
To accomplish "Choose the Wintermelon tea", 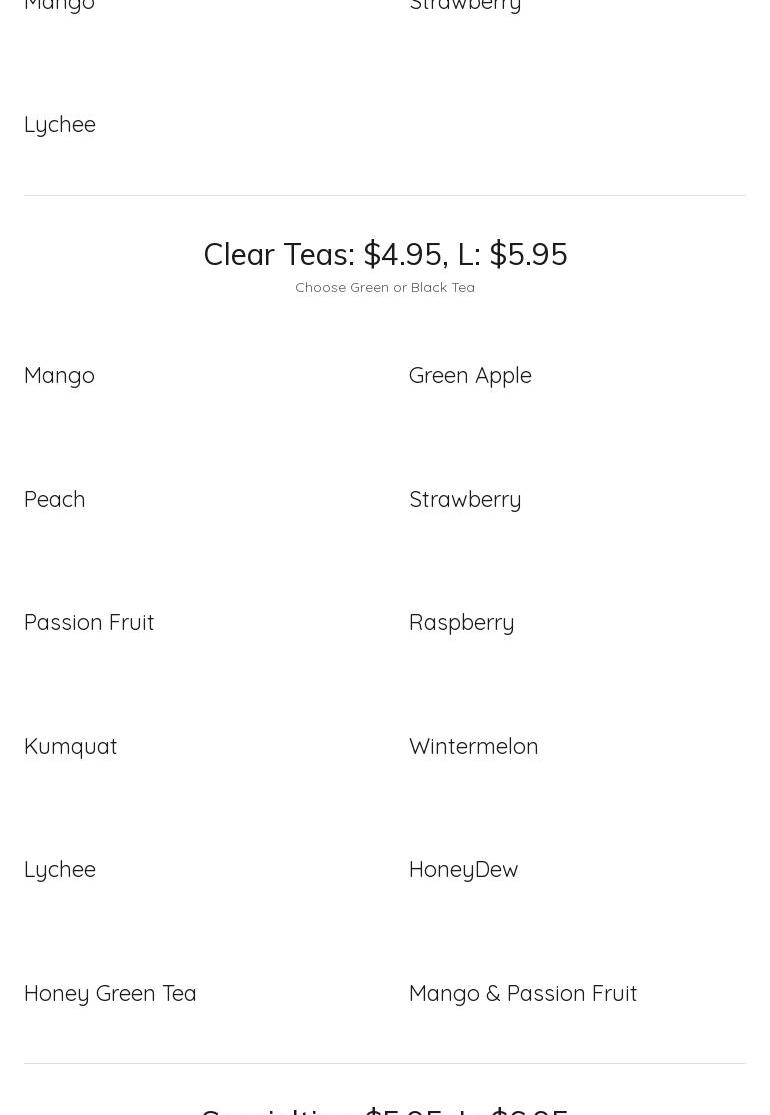I will coord(474,746).
